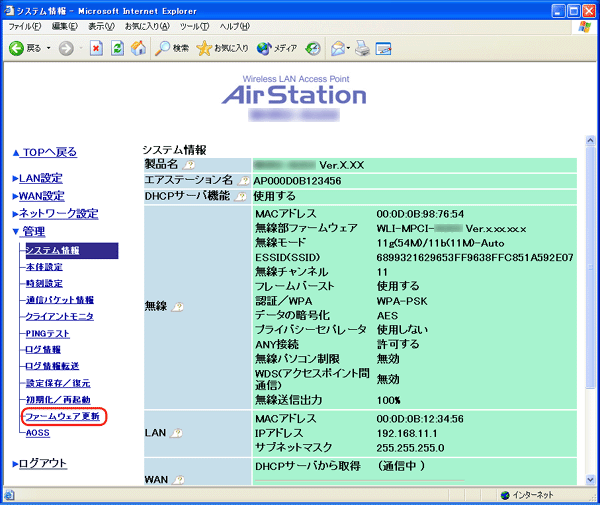Click the IE title bar page icon
600x505 pixels.
pyautogui.click(x=9, y=10)
